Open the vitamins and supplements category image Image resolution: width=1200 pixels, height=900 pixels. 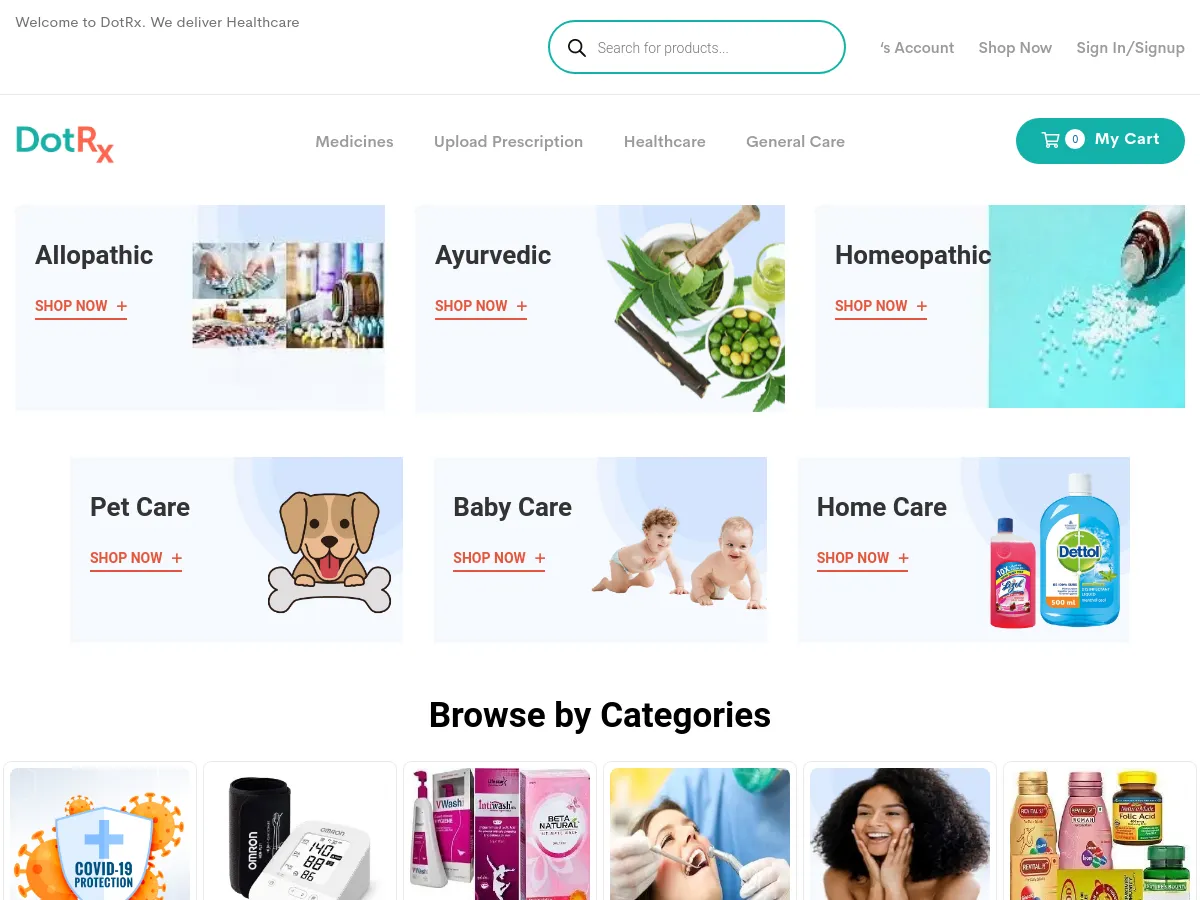click(1100, 834)
